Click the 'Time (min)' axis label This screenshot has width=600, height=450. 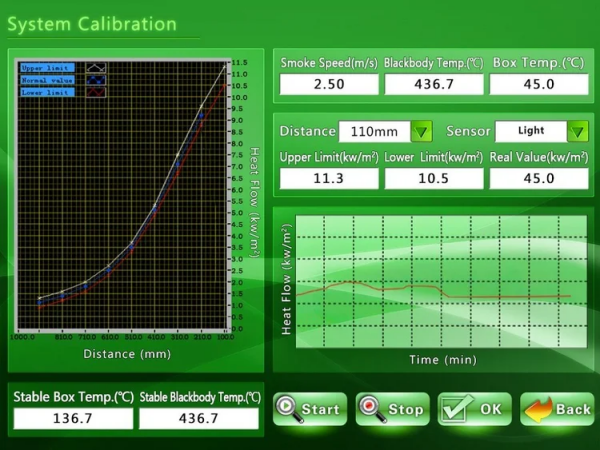443,360
